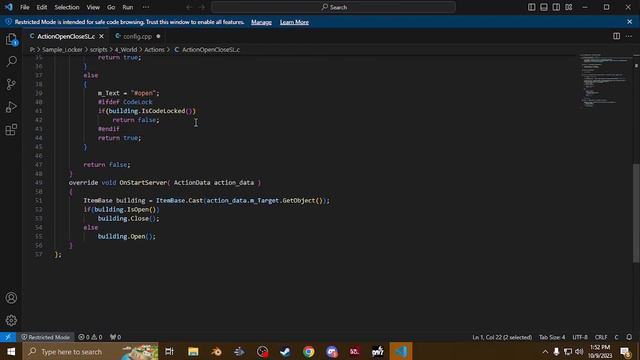Click the remote window indicator in status bar
This screenshot has height=360, width=640.
[8, 337]
